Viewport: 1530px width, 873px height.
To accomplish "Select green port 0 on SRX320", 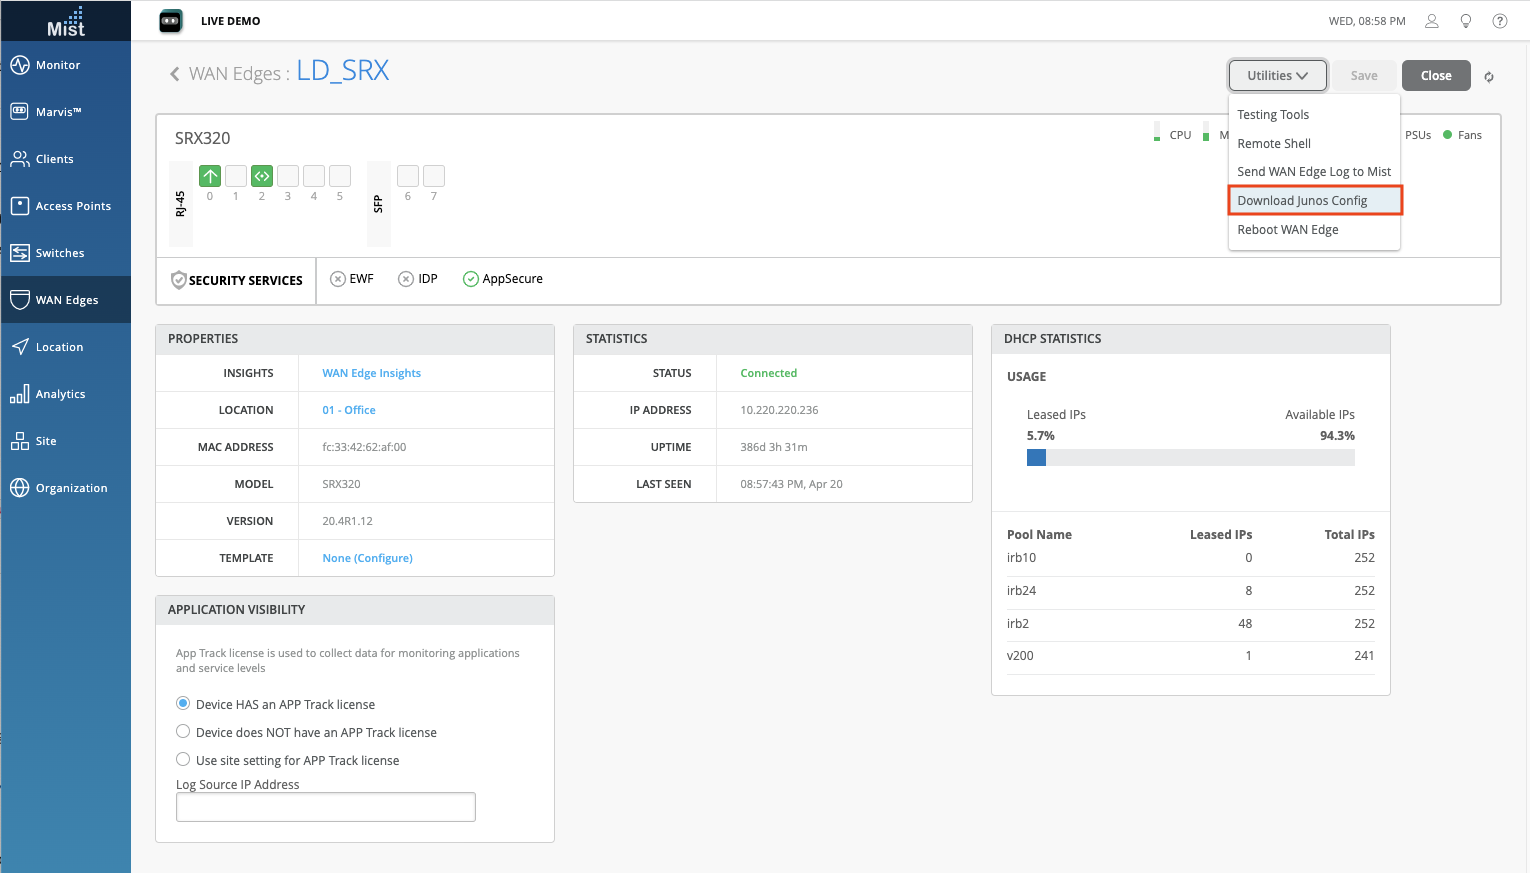I will pos(210,177).
